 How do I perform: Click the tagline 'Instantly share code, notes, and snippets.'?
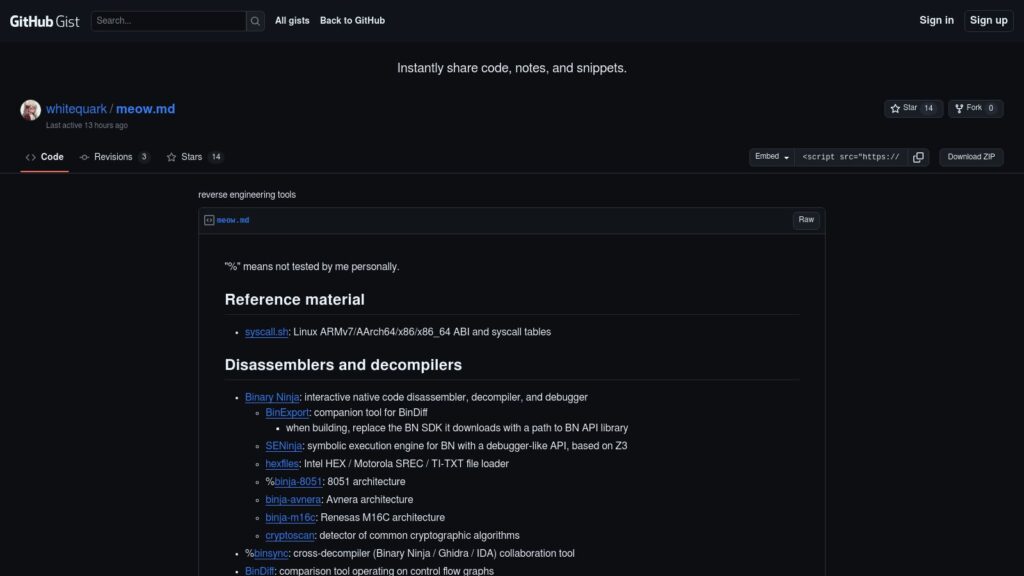coord(512,68)
